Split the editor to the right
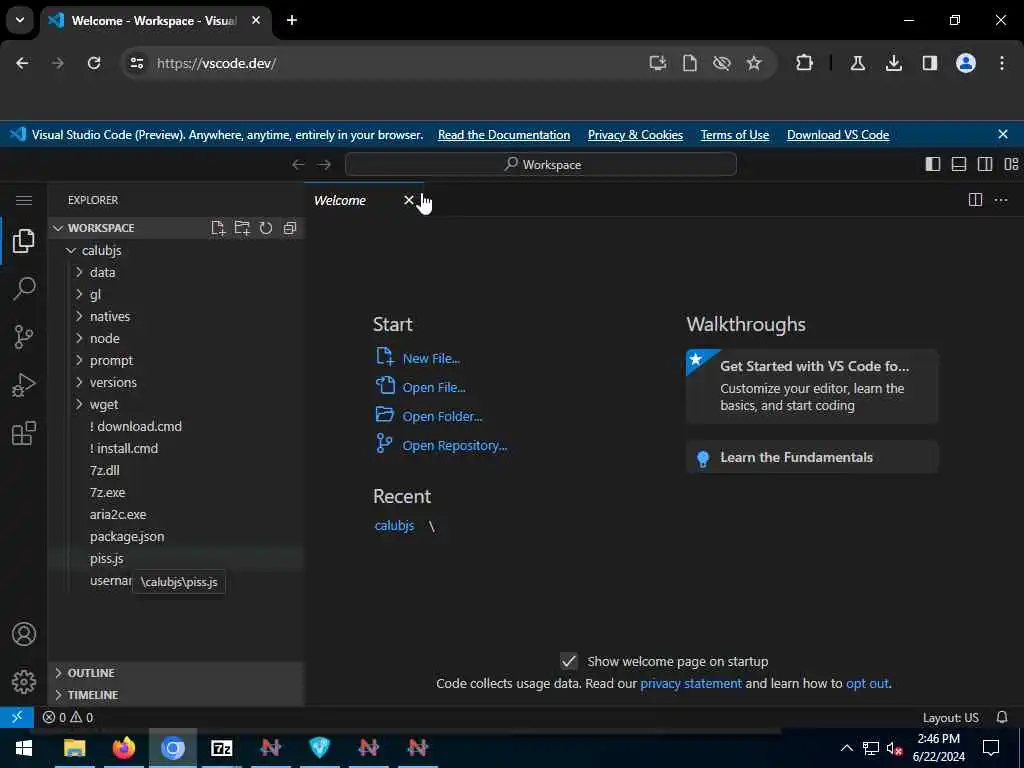The height and width of the screenshot is (768, 1024). pyautogui.click(x=975, y=200)
